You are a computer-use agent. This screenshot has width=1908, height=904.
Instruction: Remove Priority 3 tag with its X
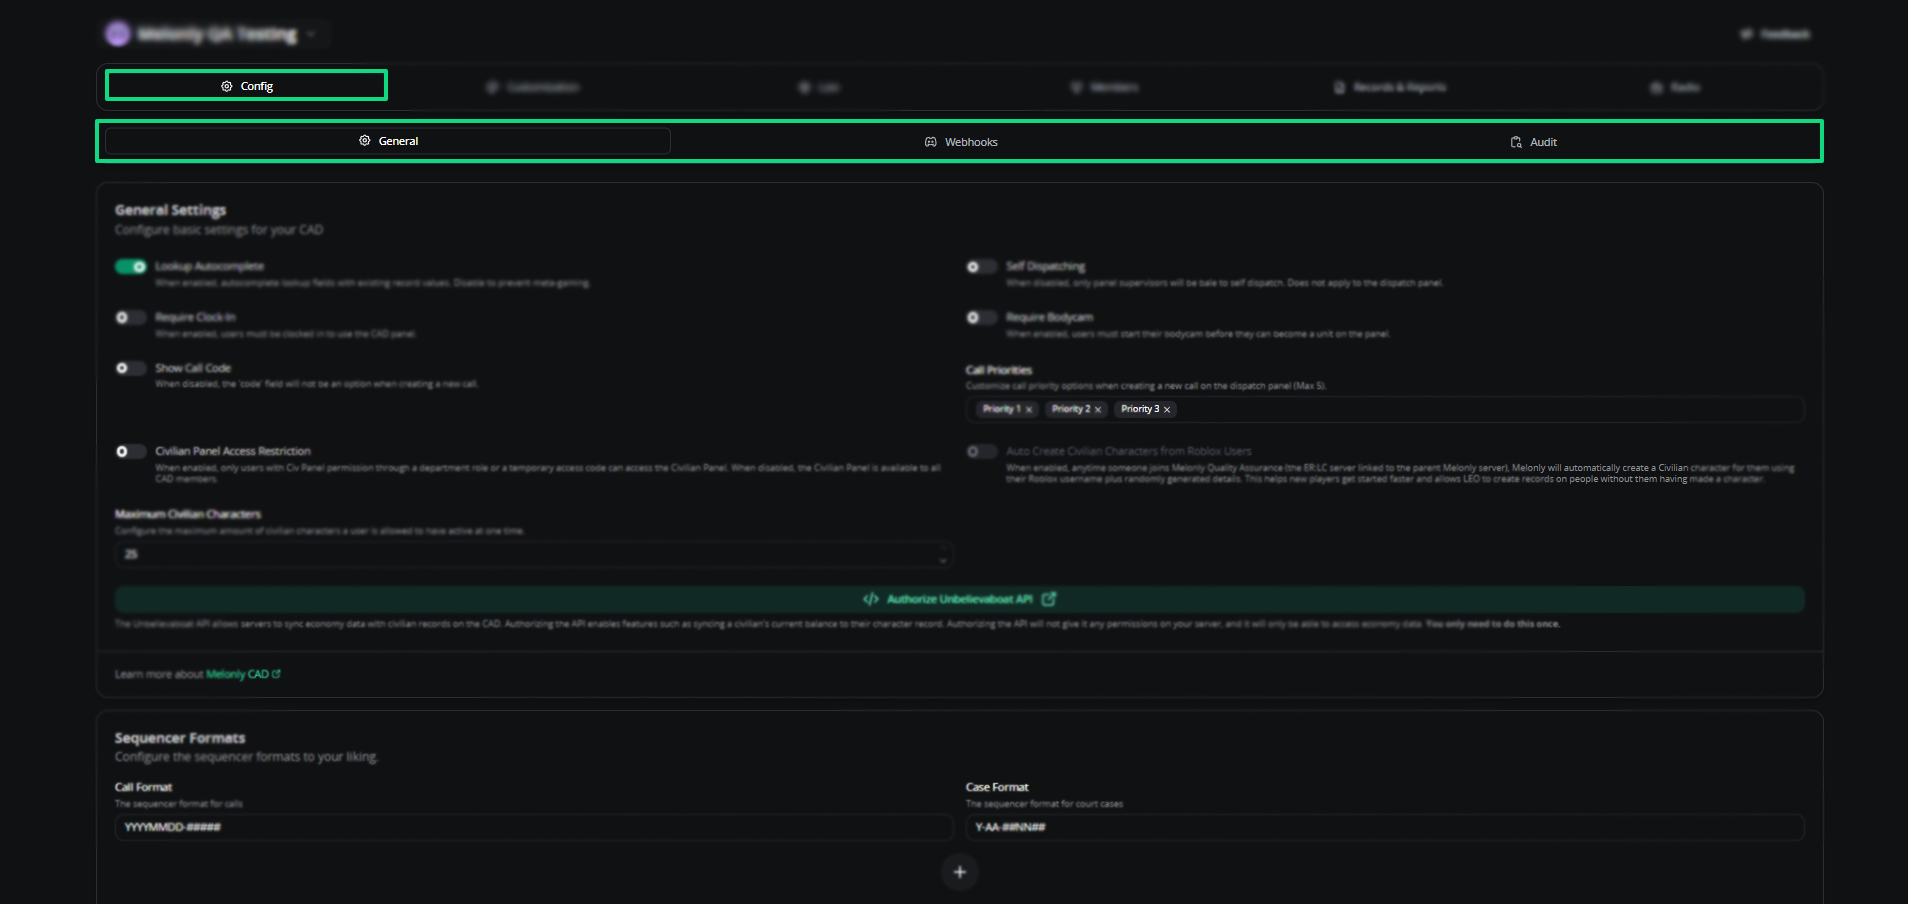point(1167,409)
